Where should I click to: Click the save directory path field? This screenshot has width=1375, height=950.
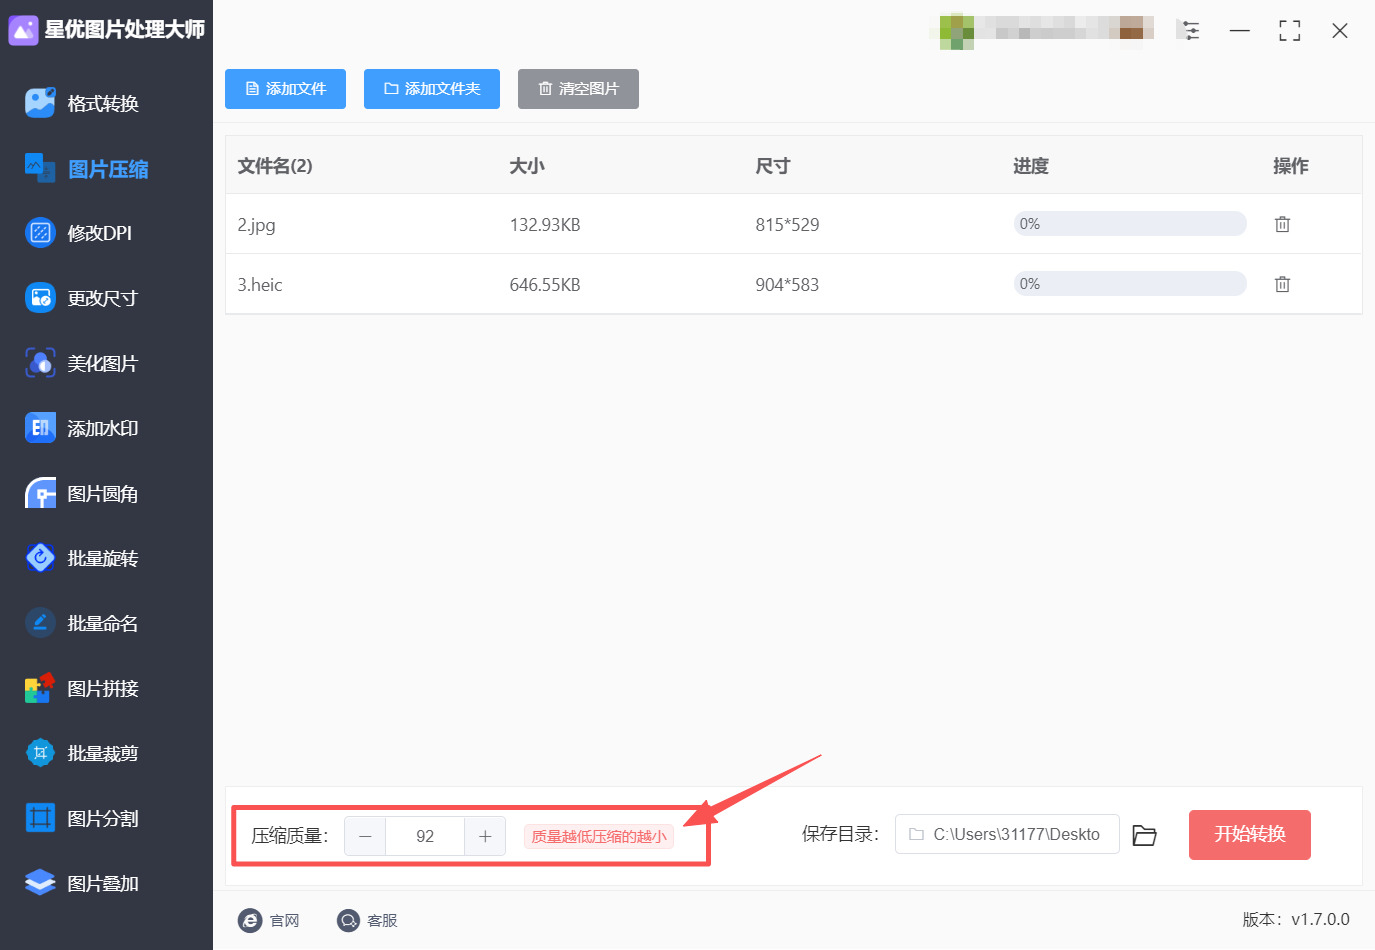[1007, 834]
